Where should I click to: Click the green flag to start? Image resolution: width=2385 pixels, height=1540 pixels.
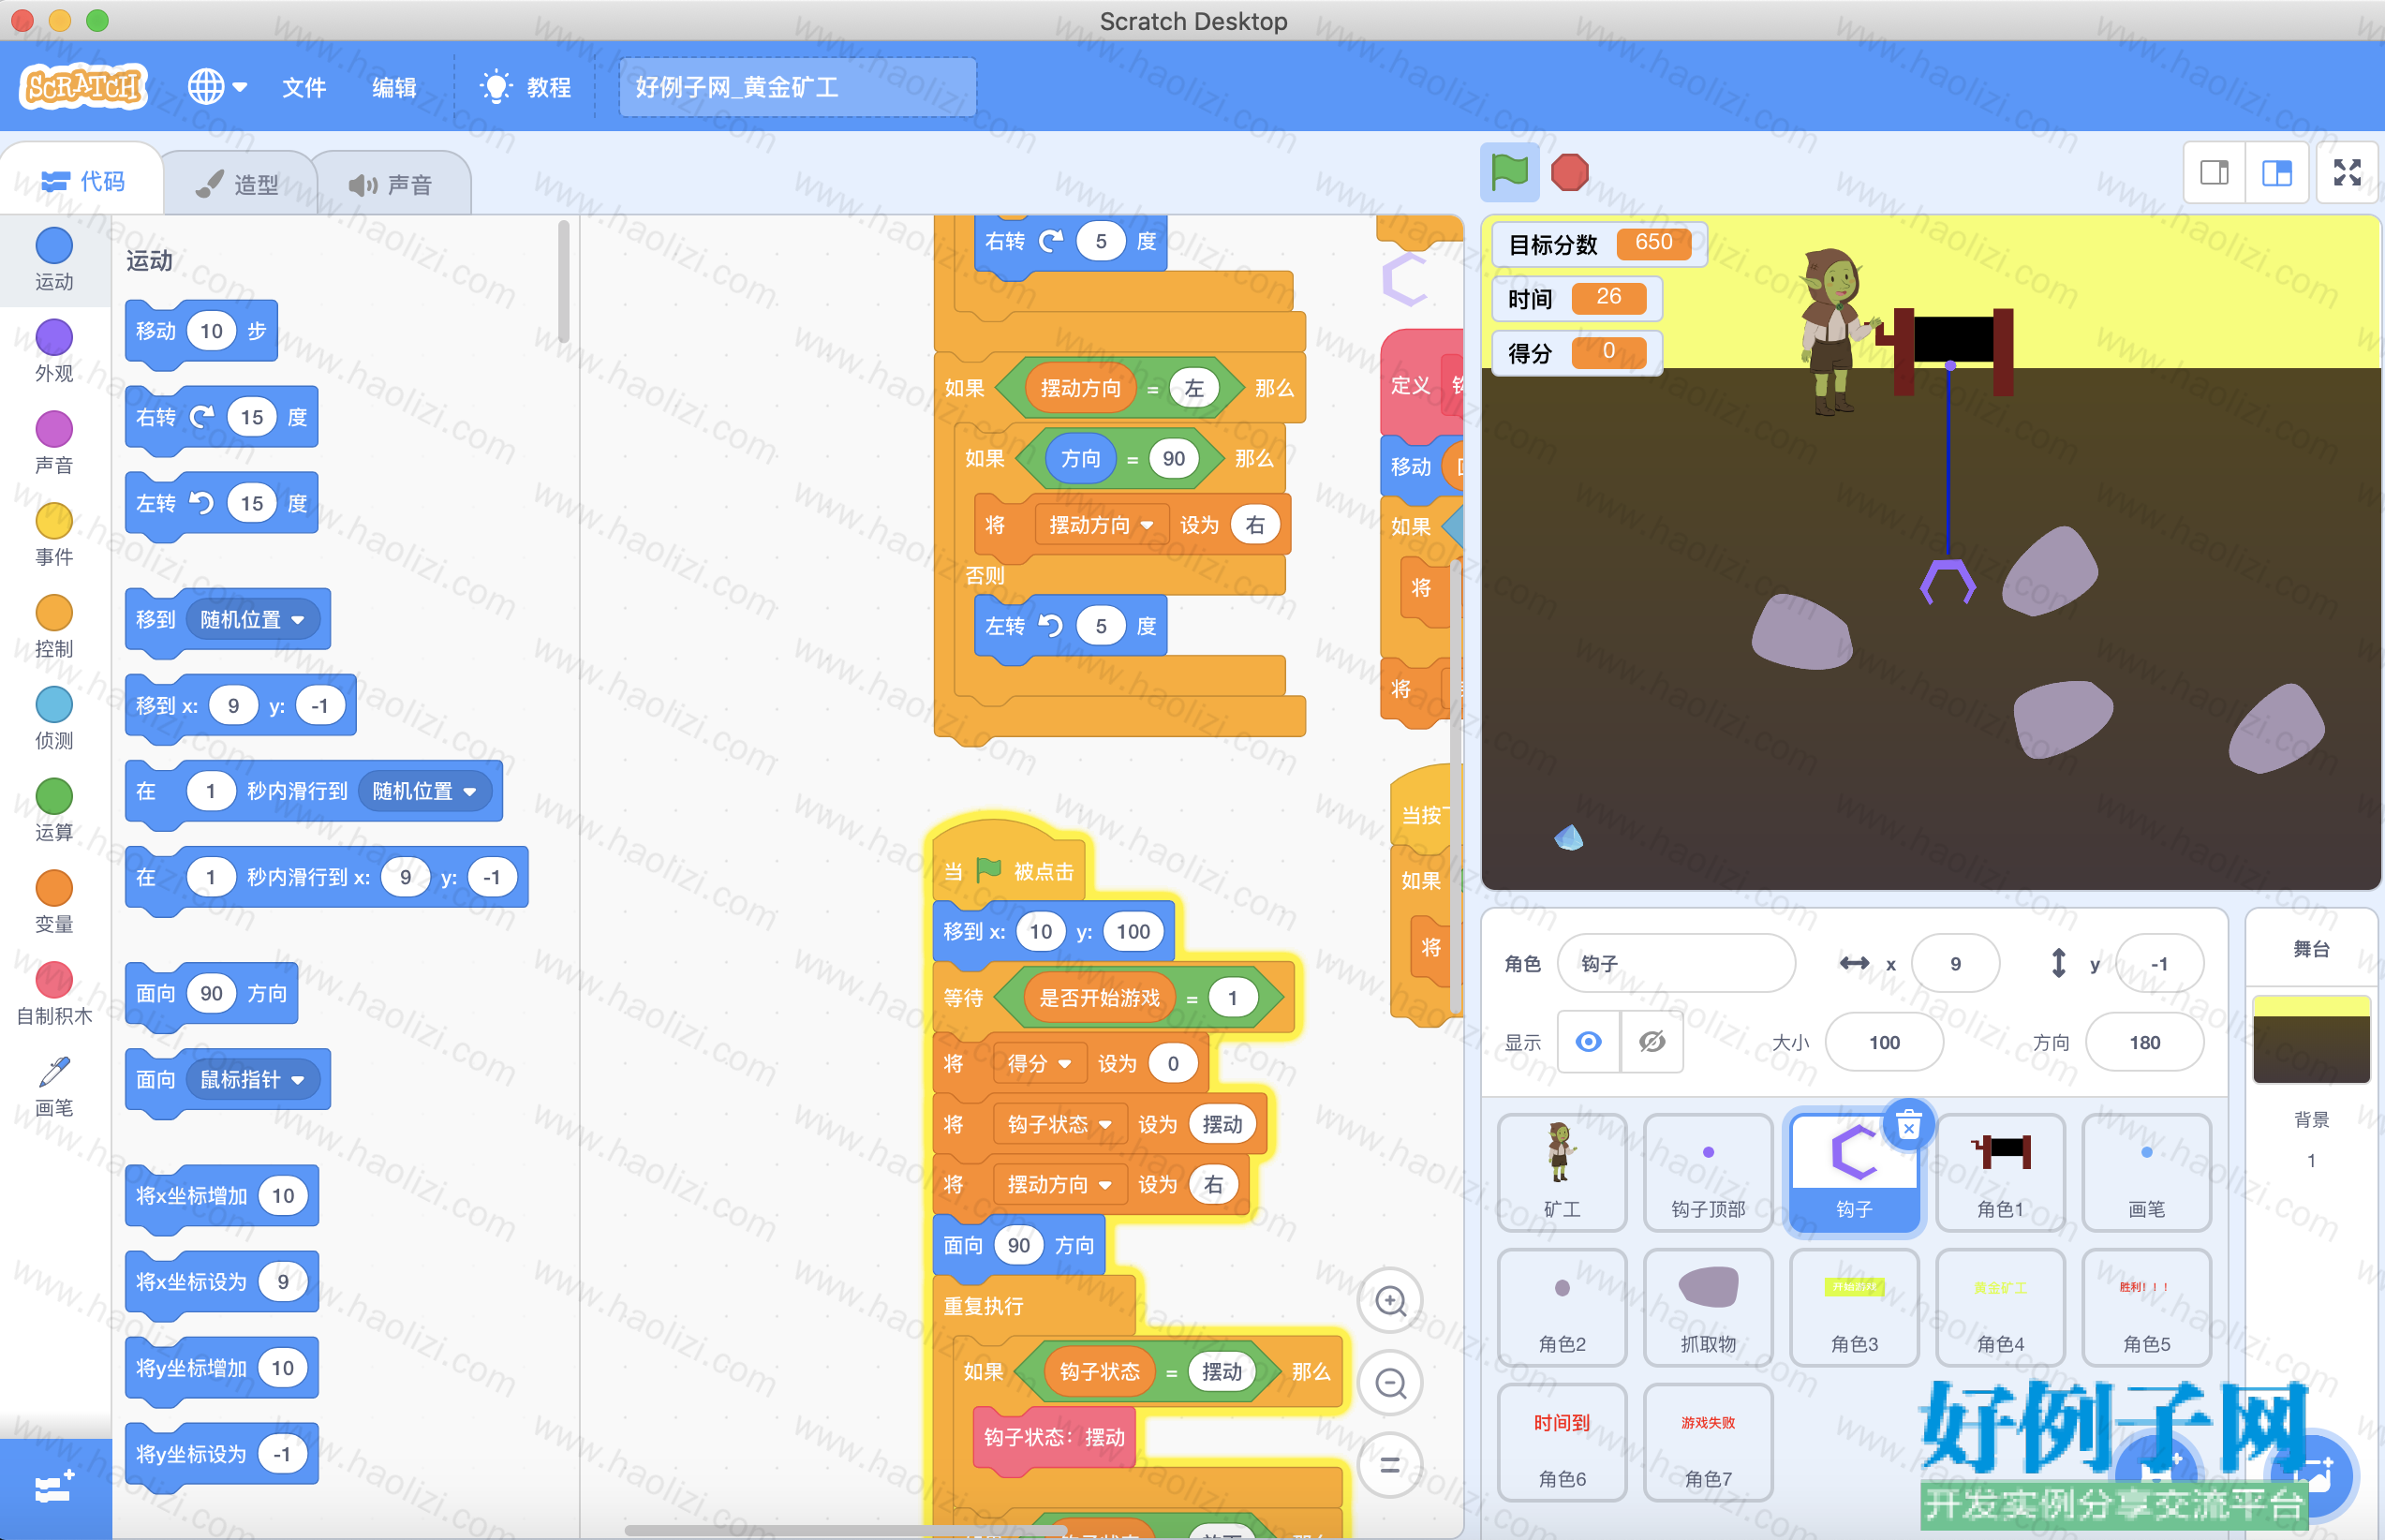click(1509, 172)
